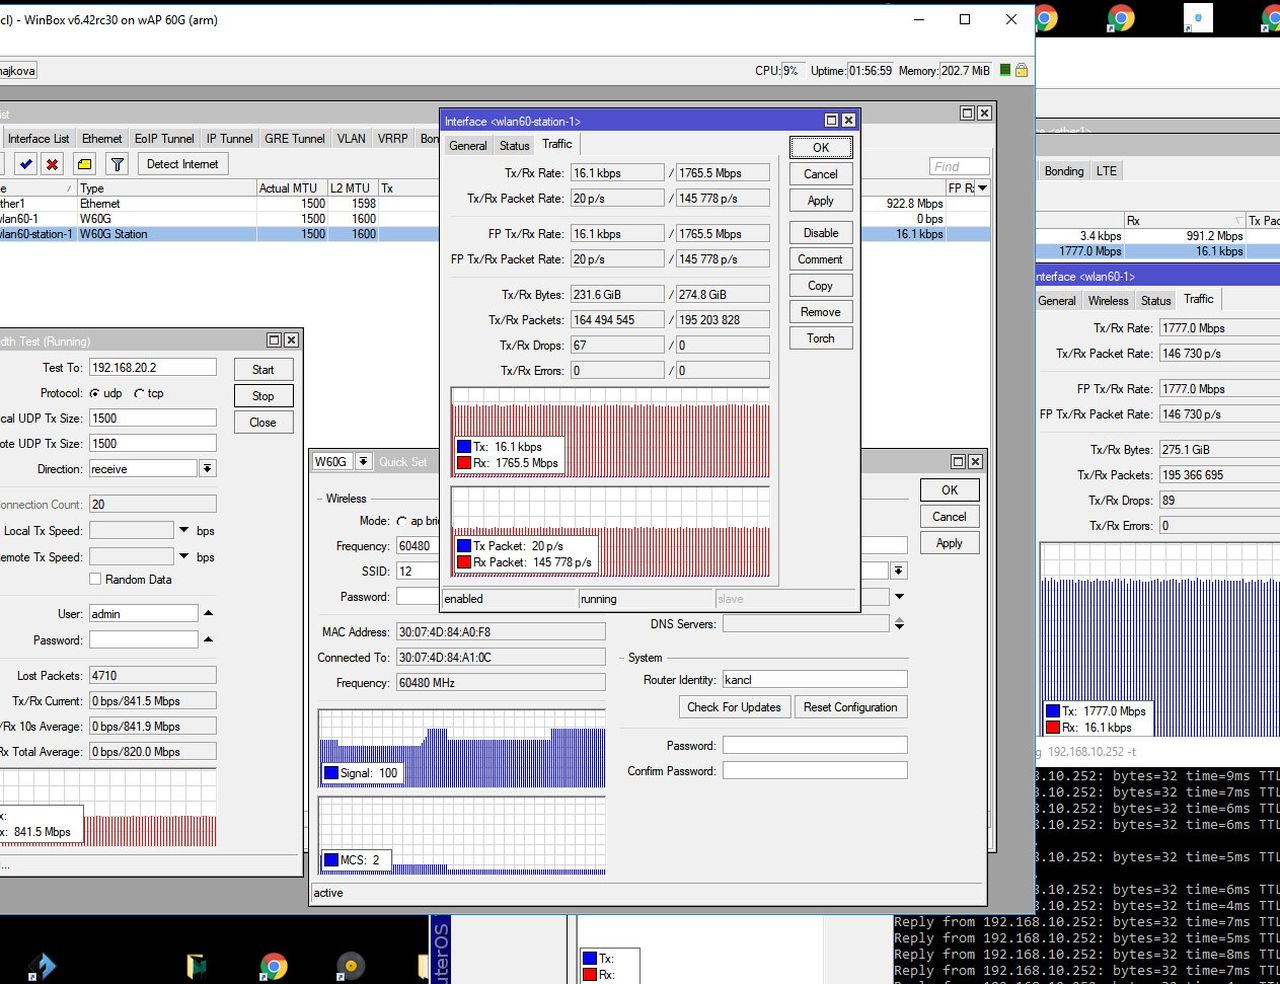Open the taskbar icon right of Chrome
Image resolution: width=1280 pixels, height=984 pixels.
tap(350, 966)
